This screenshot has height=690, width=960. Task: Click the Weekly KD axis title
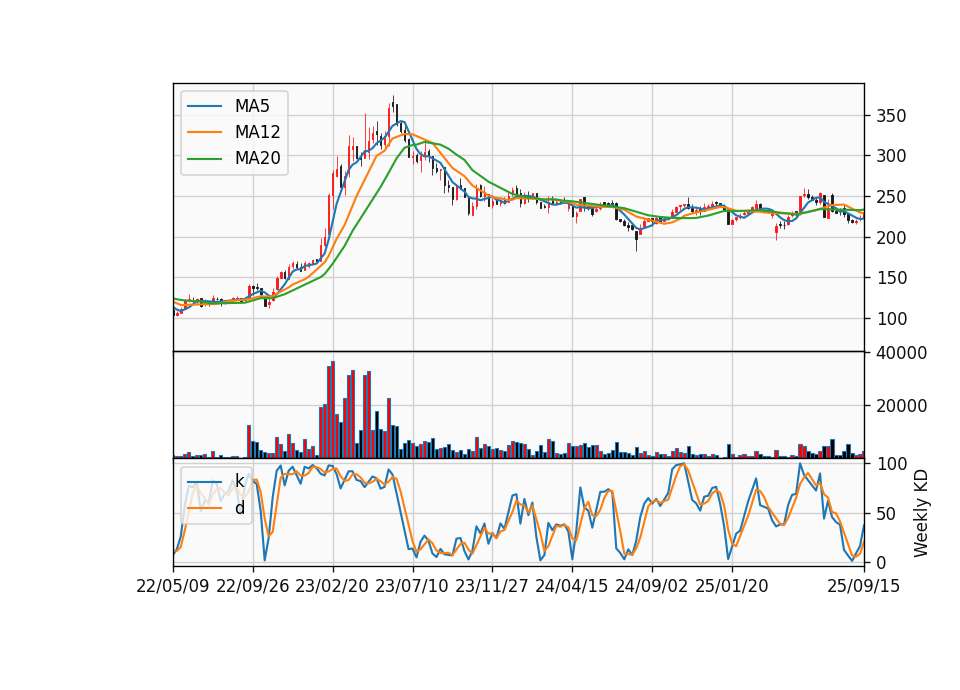(x=921, y=513)
